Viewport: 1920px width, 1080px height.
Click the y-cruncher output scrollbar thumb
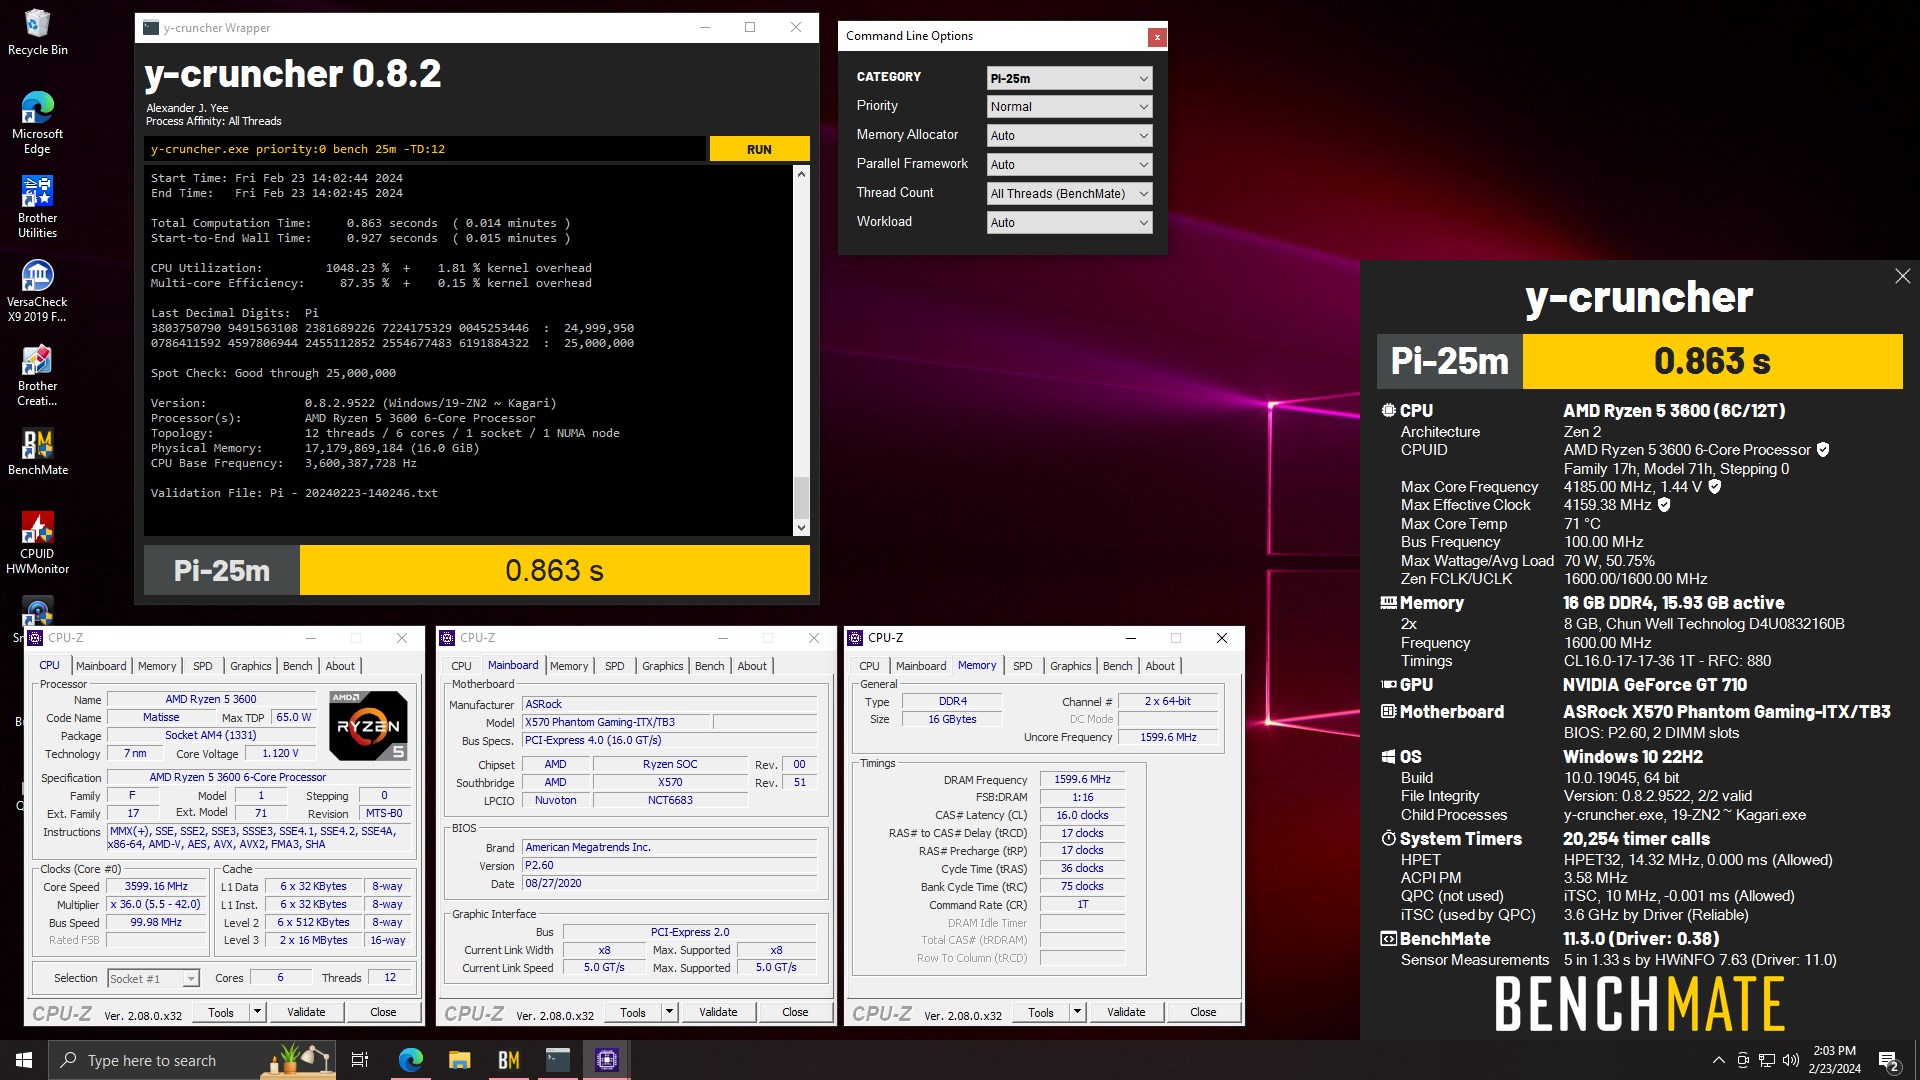(801, 497)
